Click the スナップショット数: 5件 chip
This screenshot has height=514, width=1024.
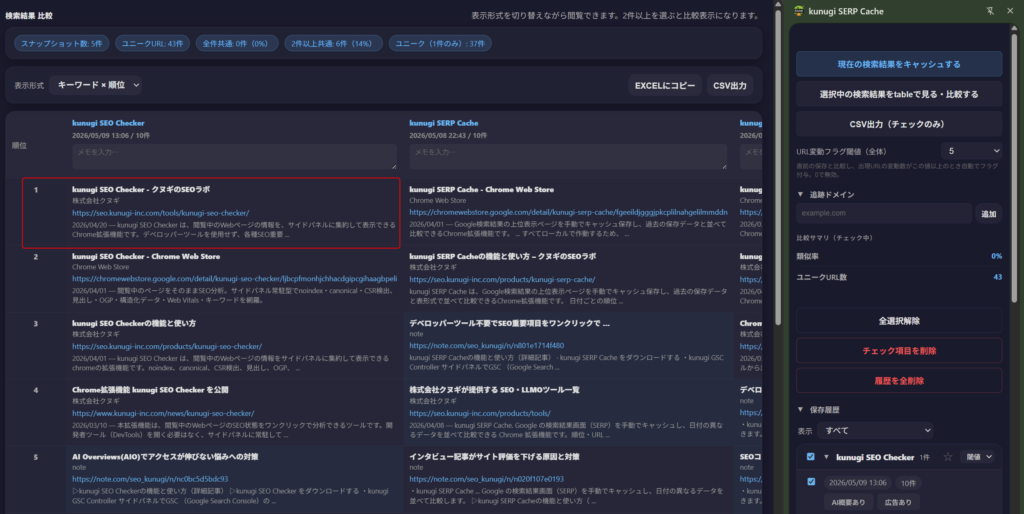point(61,44)
